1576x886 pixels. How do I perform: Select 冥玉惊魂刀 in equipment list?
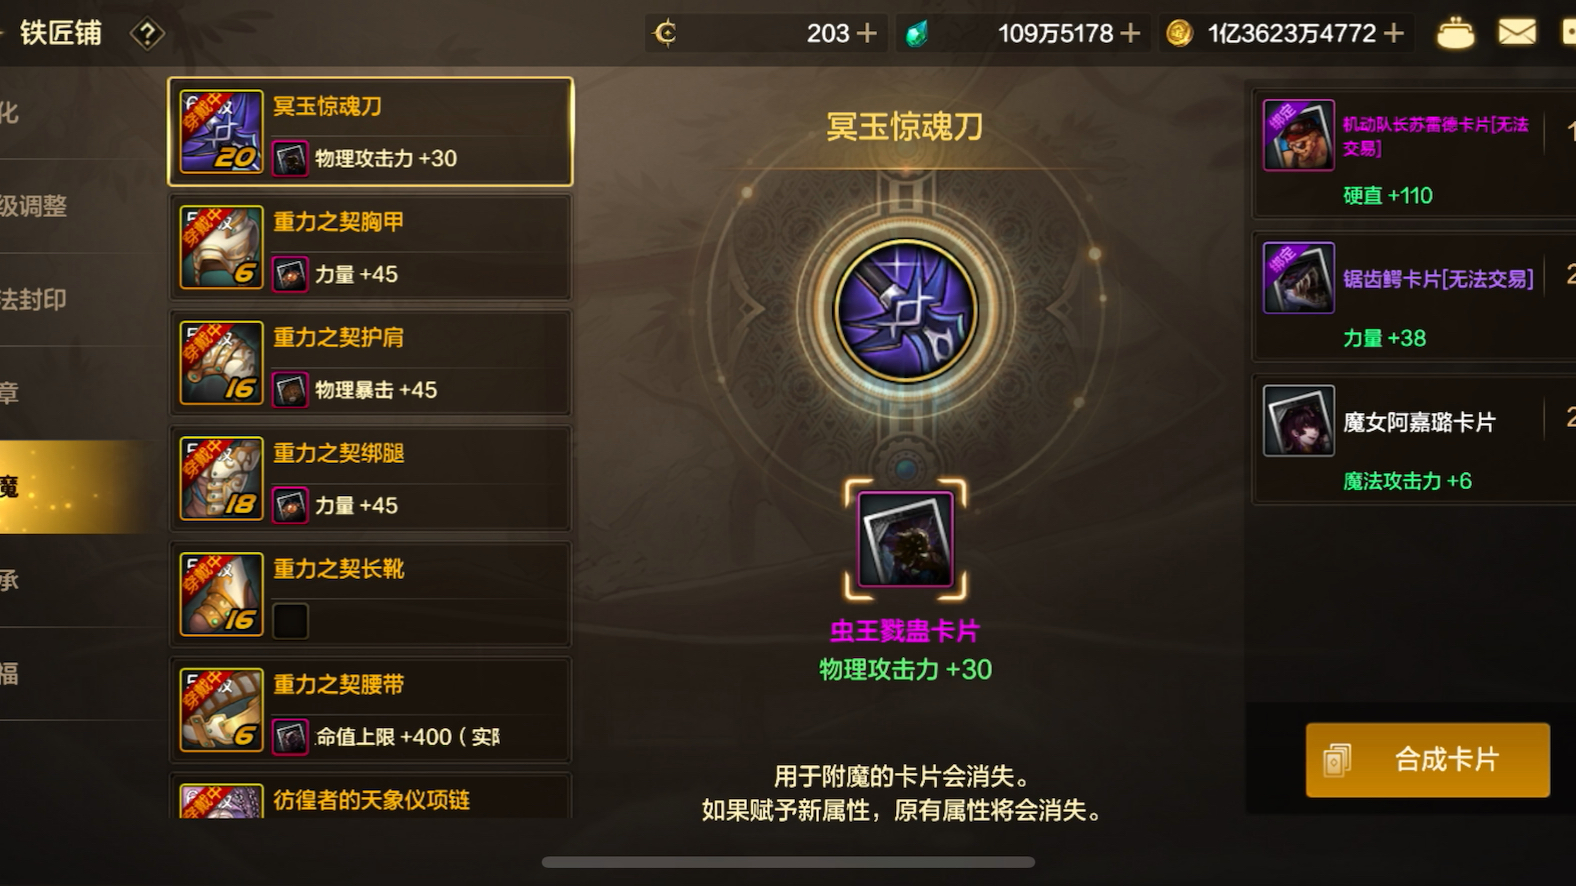[x=371, y=131]
